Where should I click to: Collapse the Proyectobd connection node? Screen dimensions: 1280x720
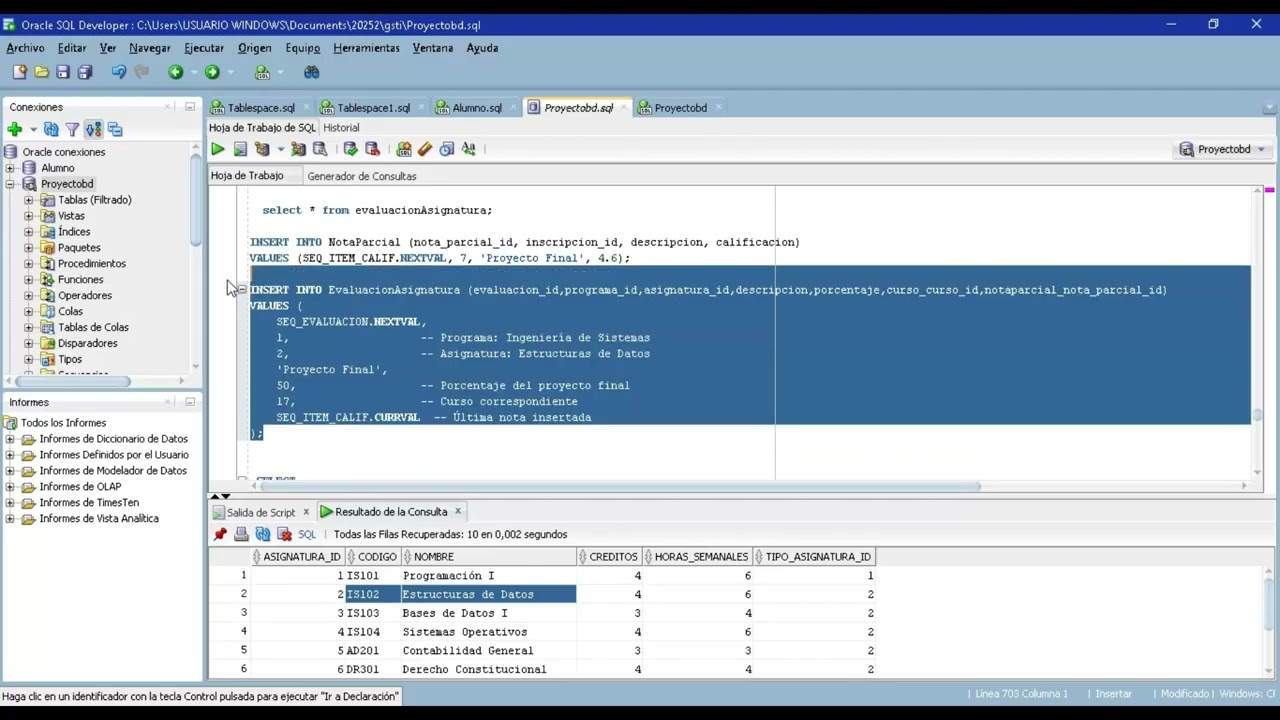click(x=10, y=184)
